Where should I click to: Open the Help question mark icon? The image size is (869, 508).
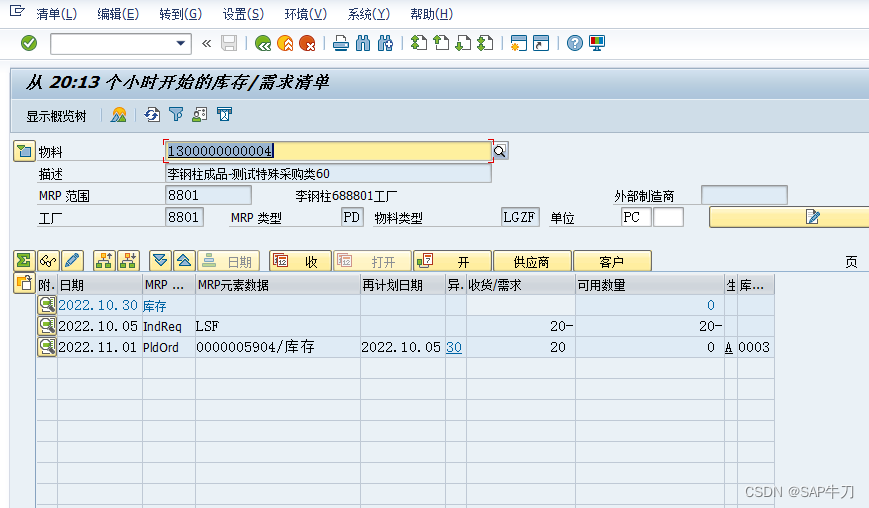click(x=575, y=43)
